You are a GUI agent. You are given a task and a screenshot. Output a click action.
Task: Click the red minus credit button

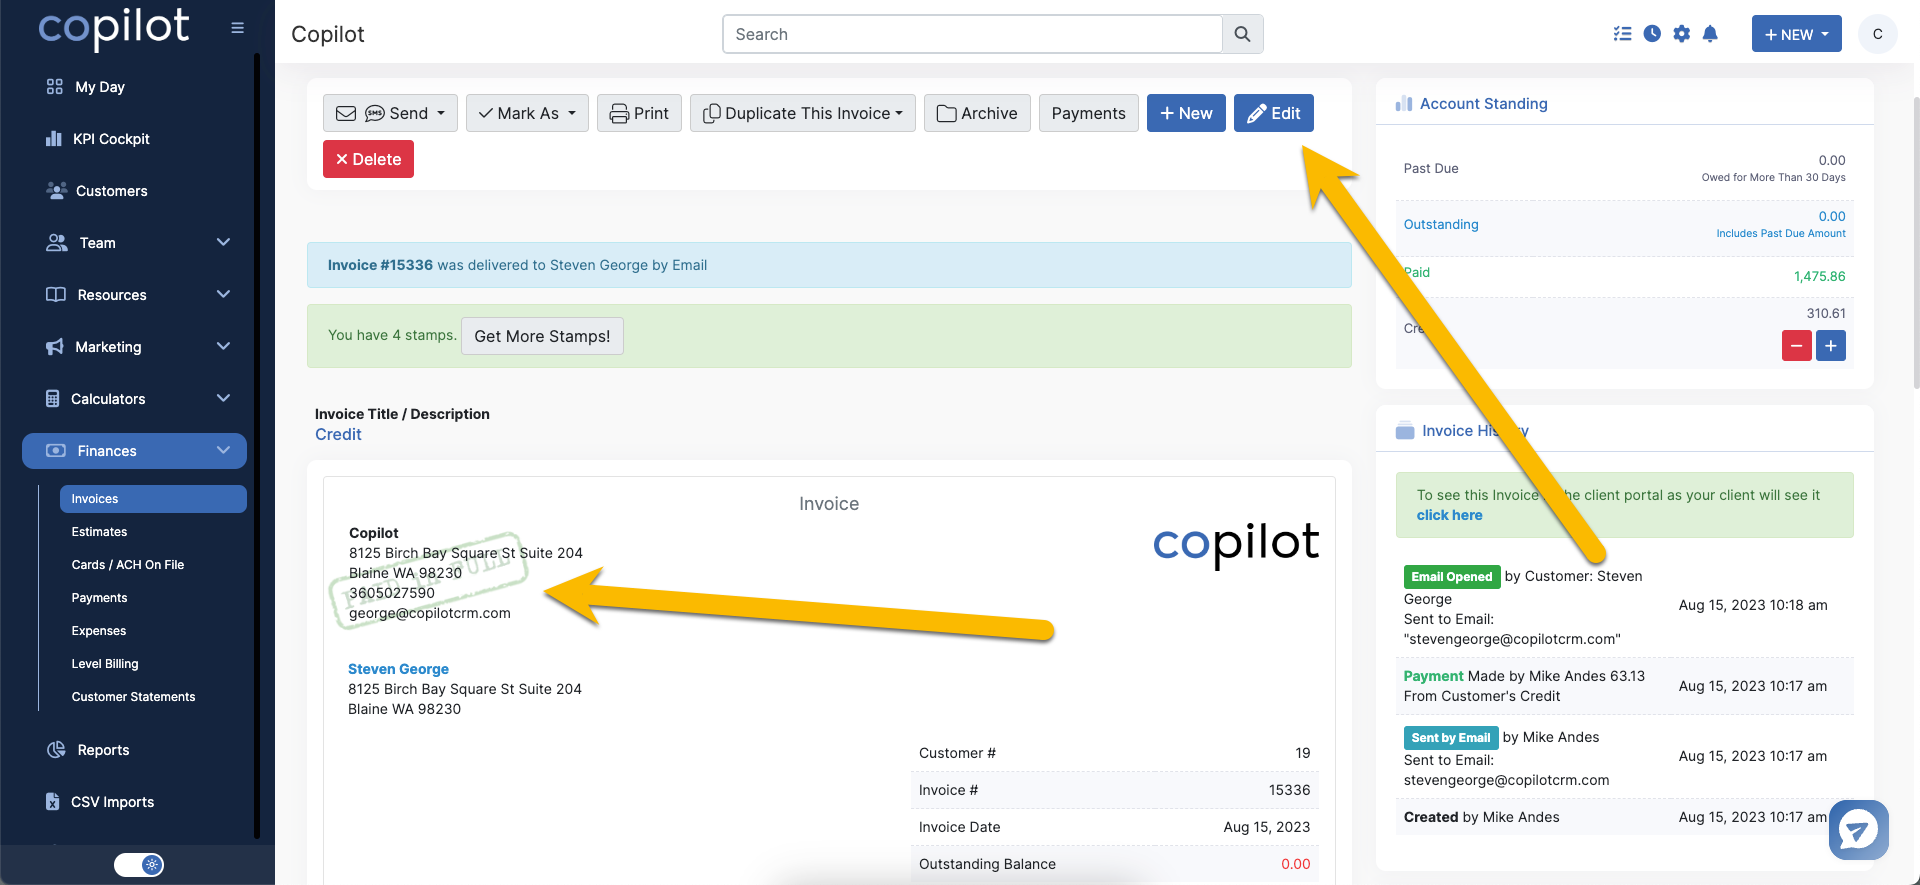(1796, 346)
